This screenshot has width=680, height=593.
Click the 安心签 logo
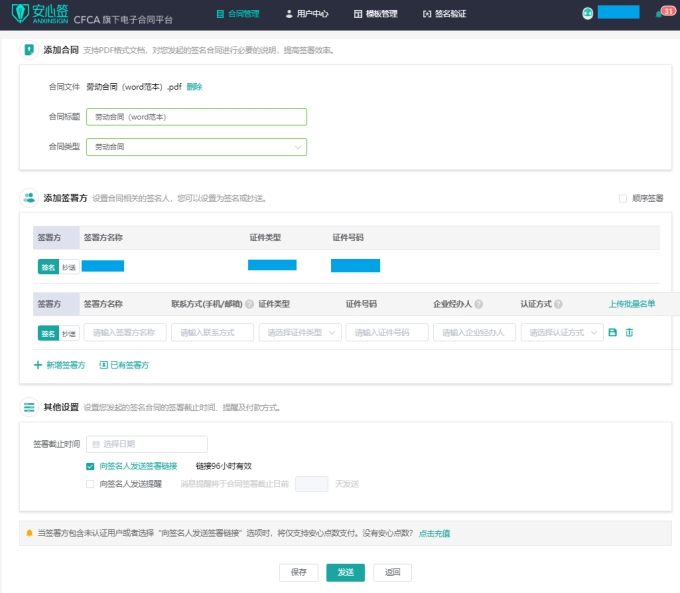(x=35, y=14)
